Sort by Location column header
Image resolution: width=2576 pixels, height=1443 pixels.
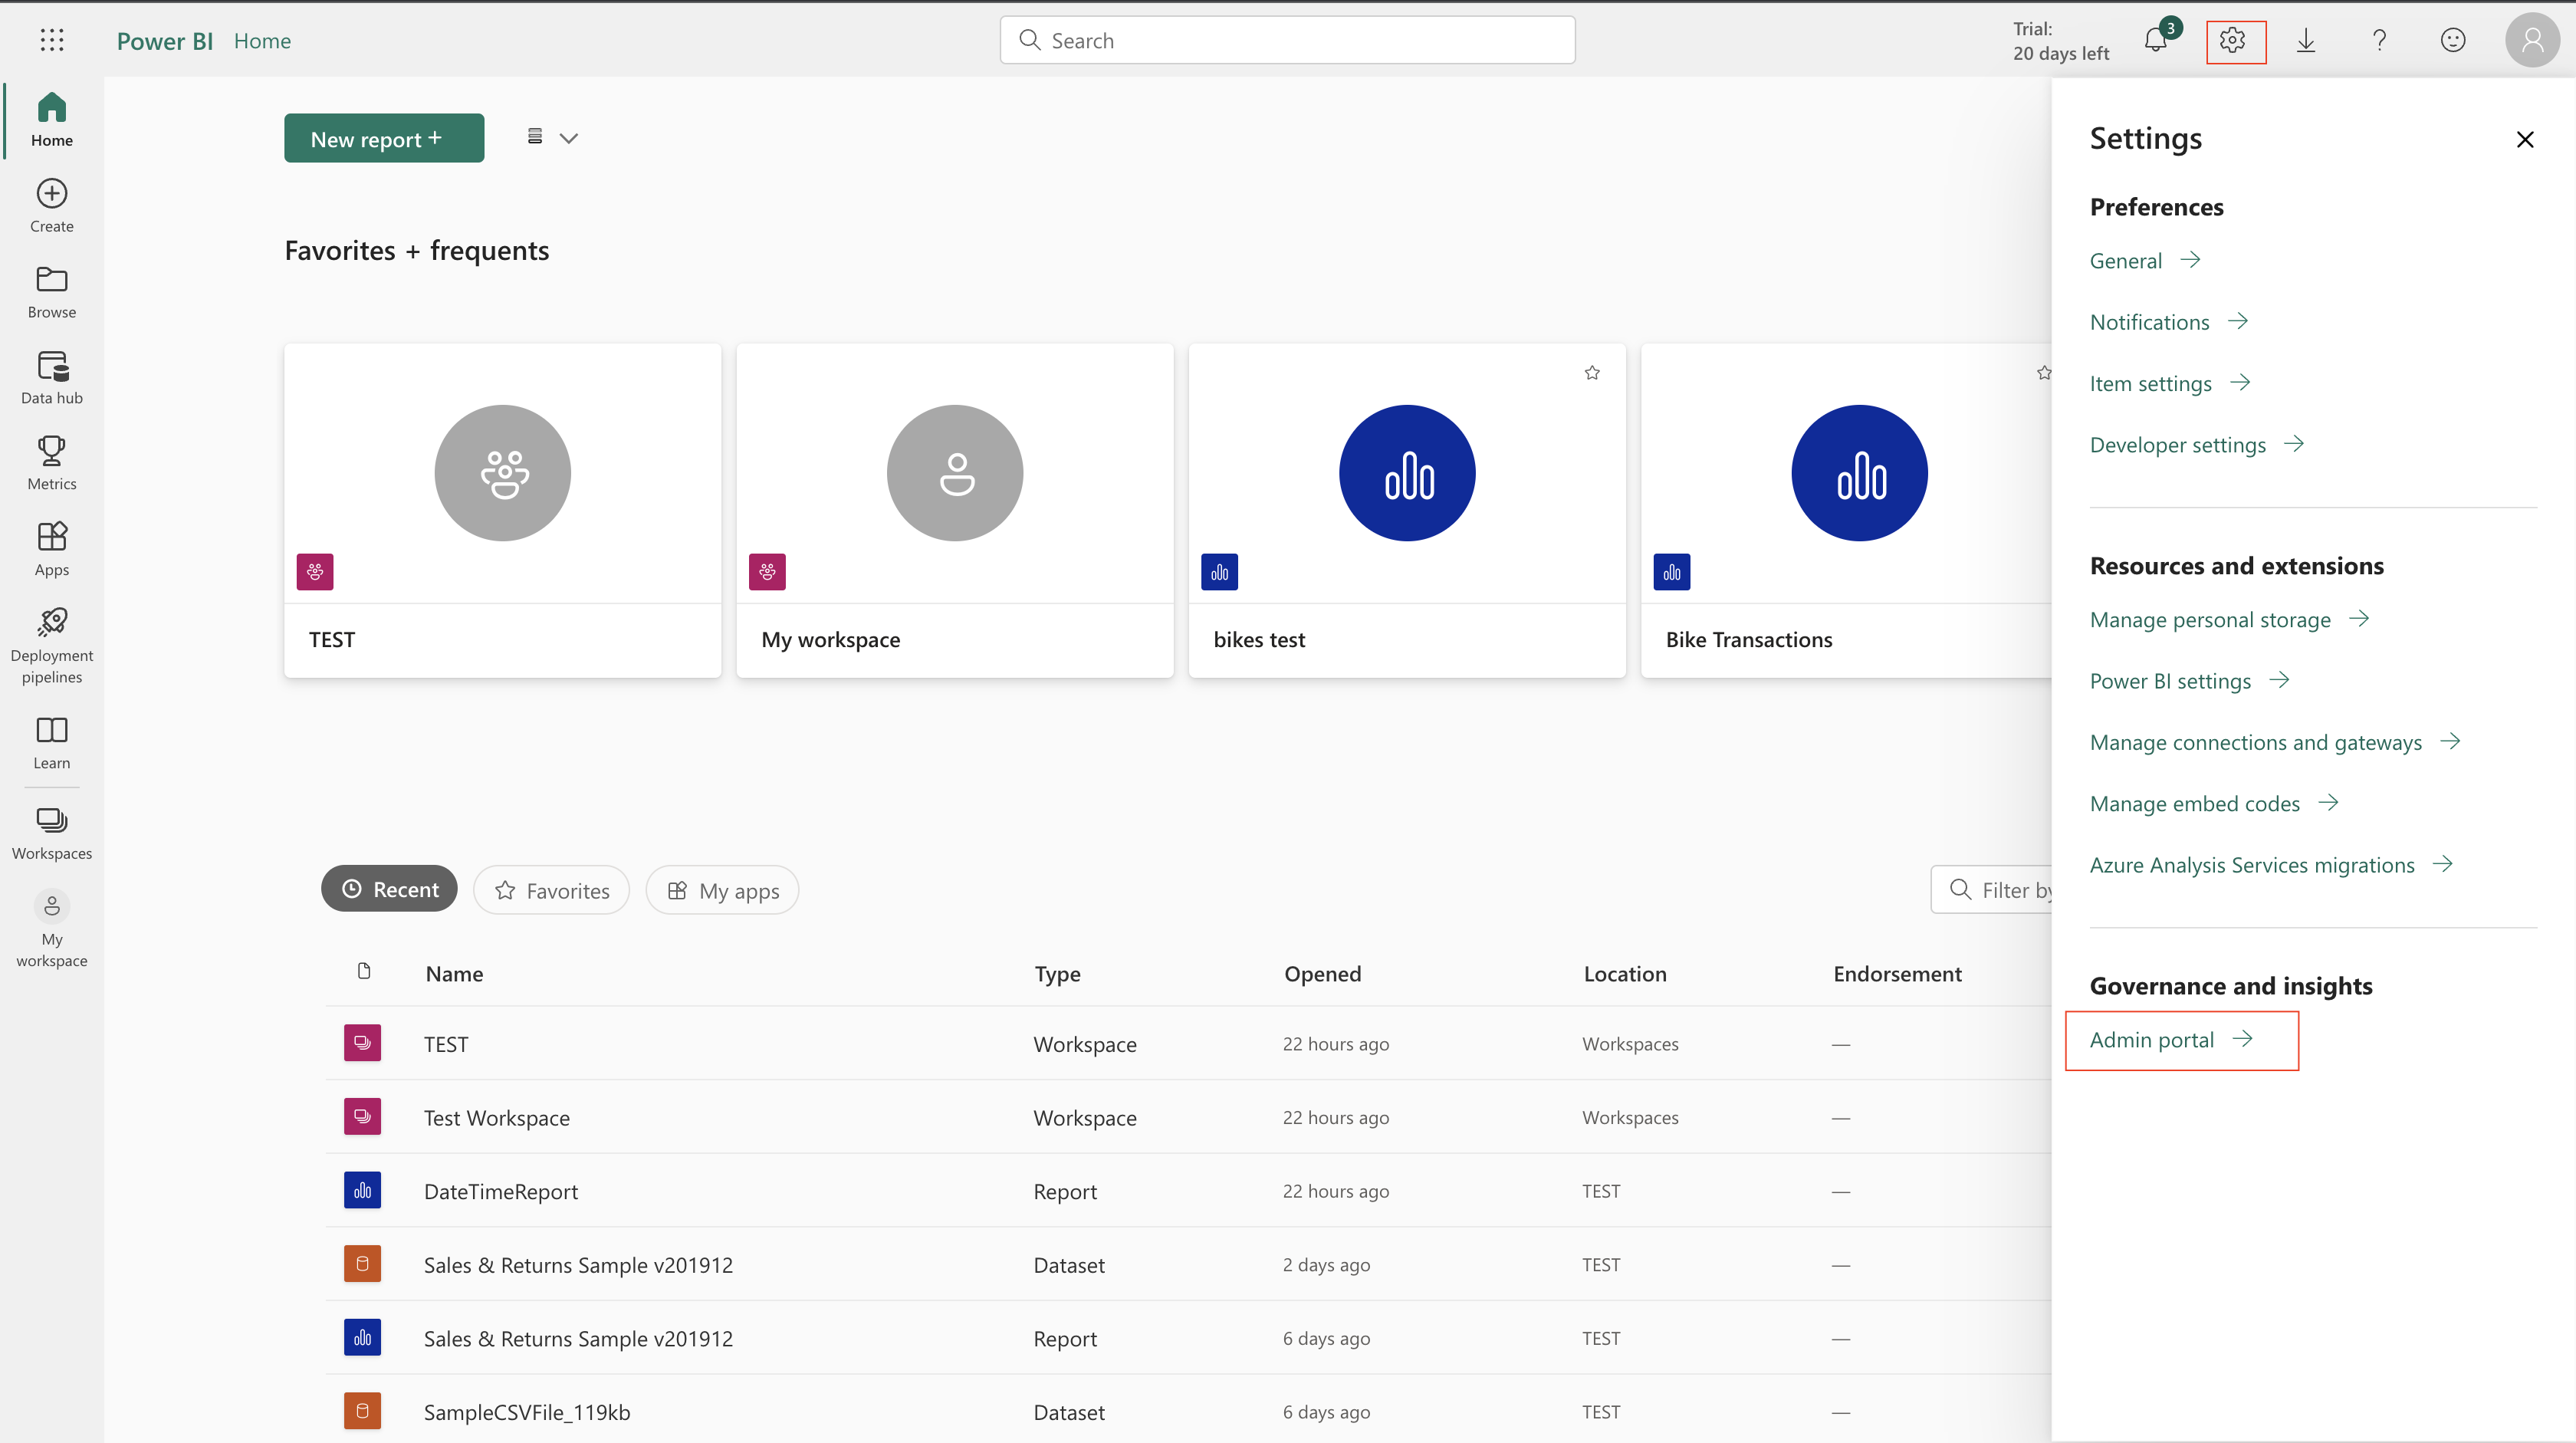[x=1625, y=974]
